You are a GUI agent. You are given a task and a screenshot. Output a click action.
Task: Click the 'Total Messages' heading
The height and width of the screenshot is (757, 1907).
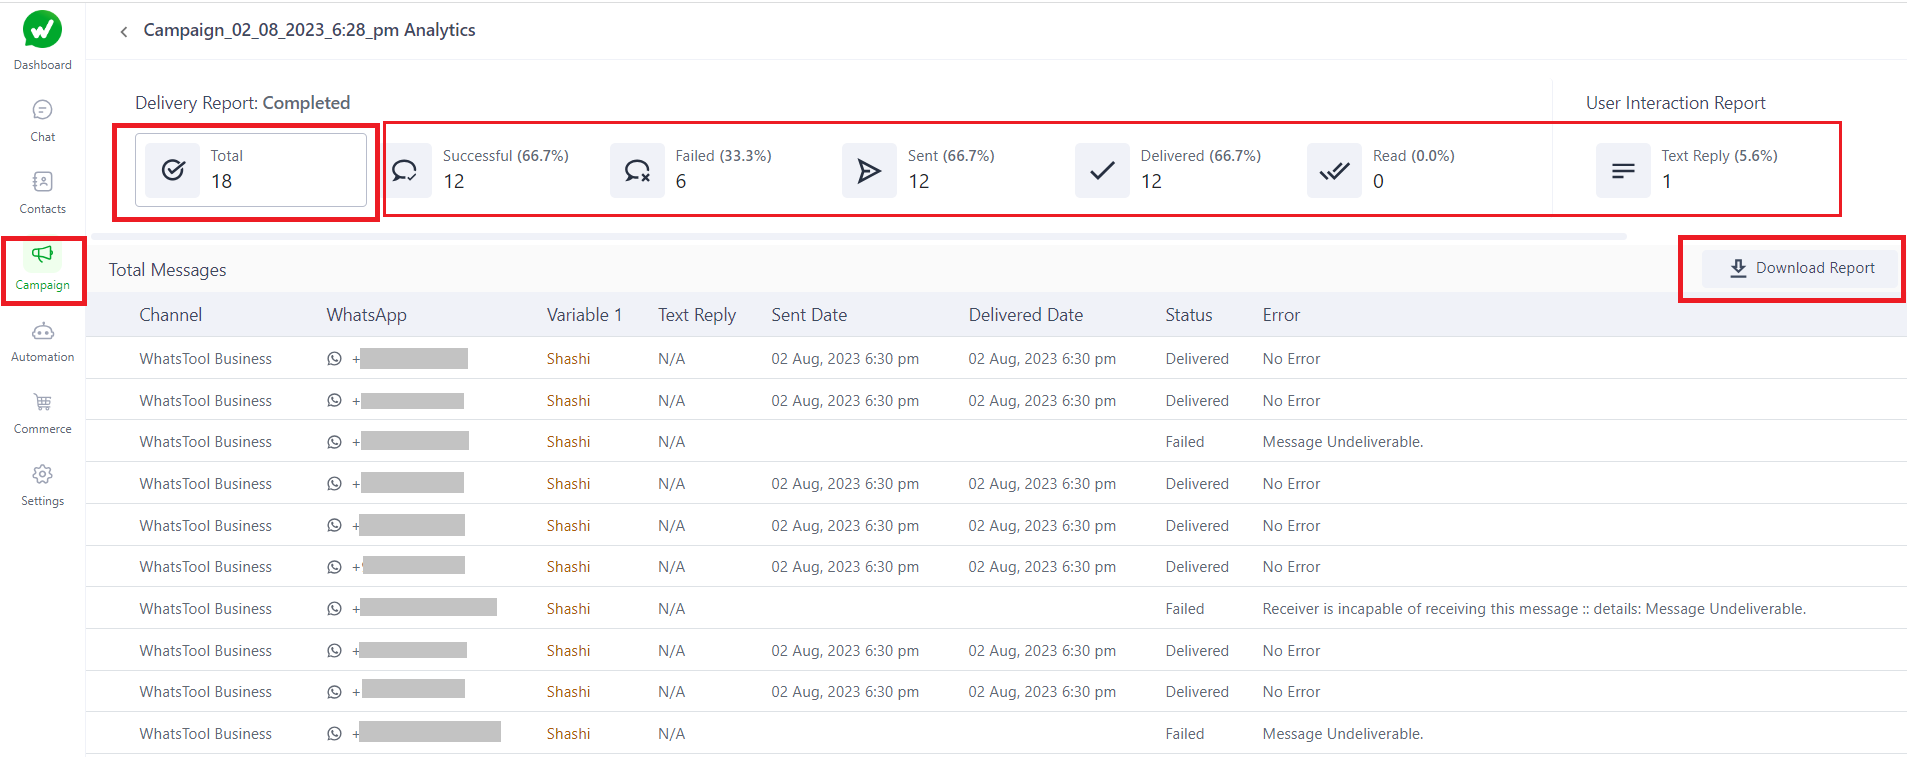pyautogui.click(x=167, y=270)
